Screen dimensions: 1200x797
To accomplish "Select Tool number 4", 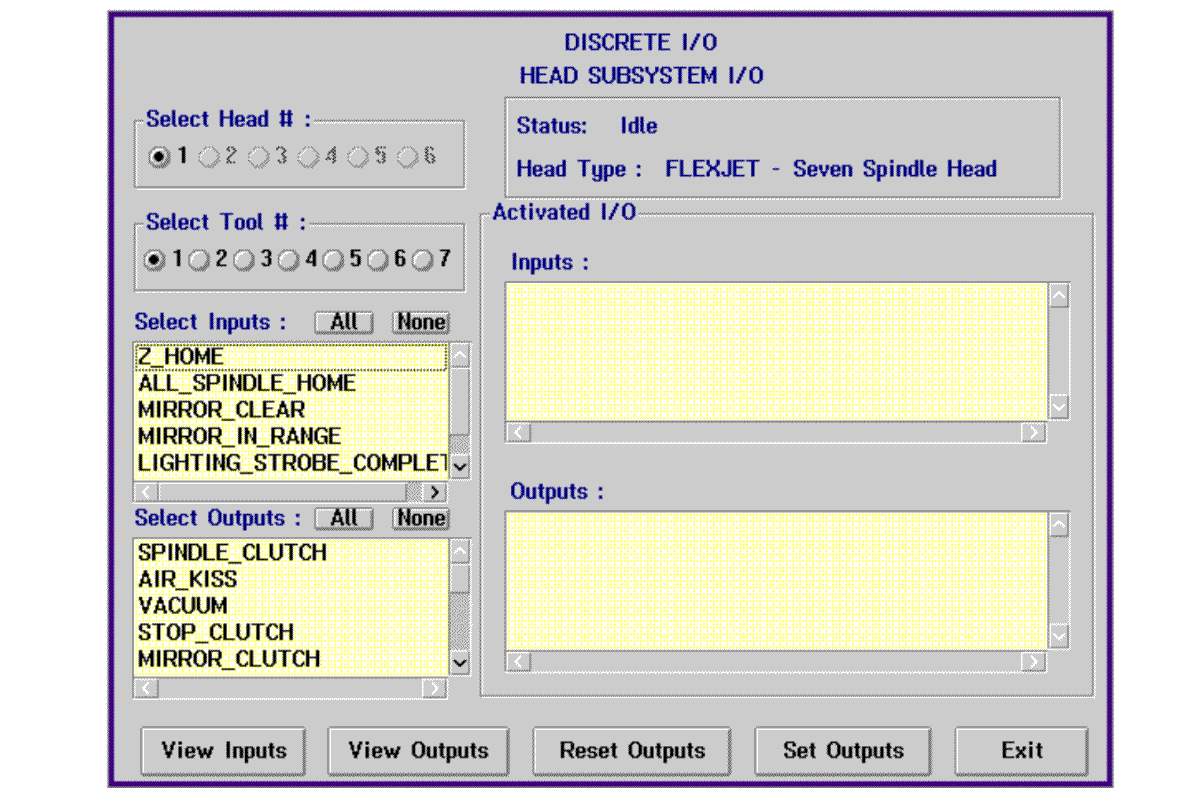I will click(289, 259).
